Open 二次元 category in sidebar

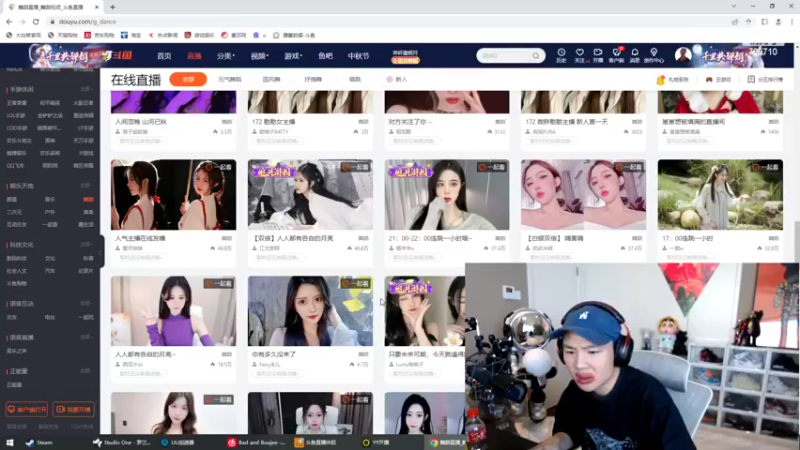(x=14, y=212)
